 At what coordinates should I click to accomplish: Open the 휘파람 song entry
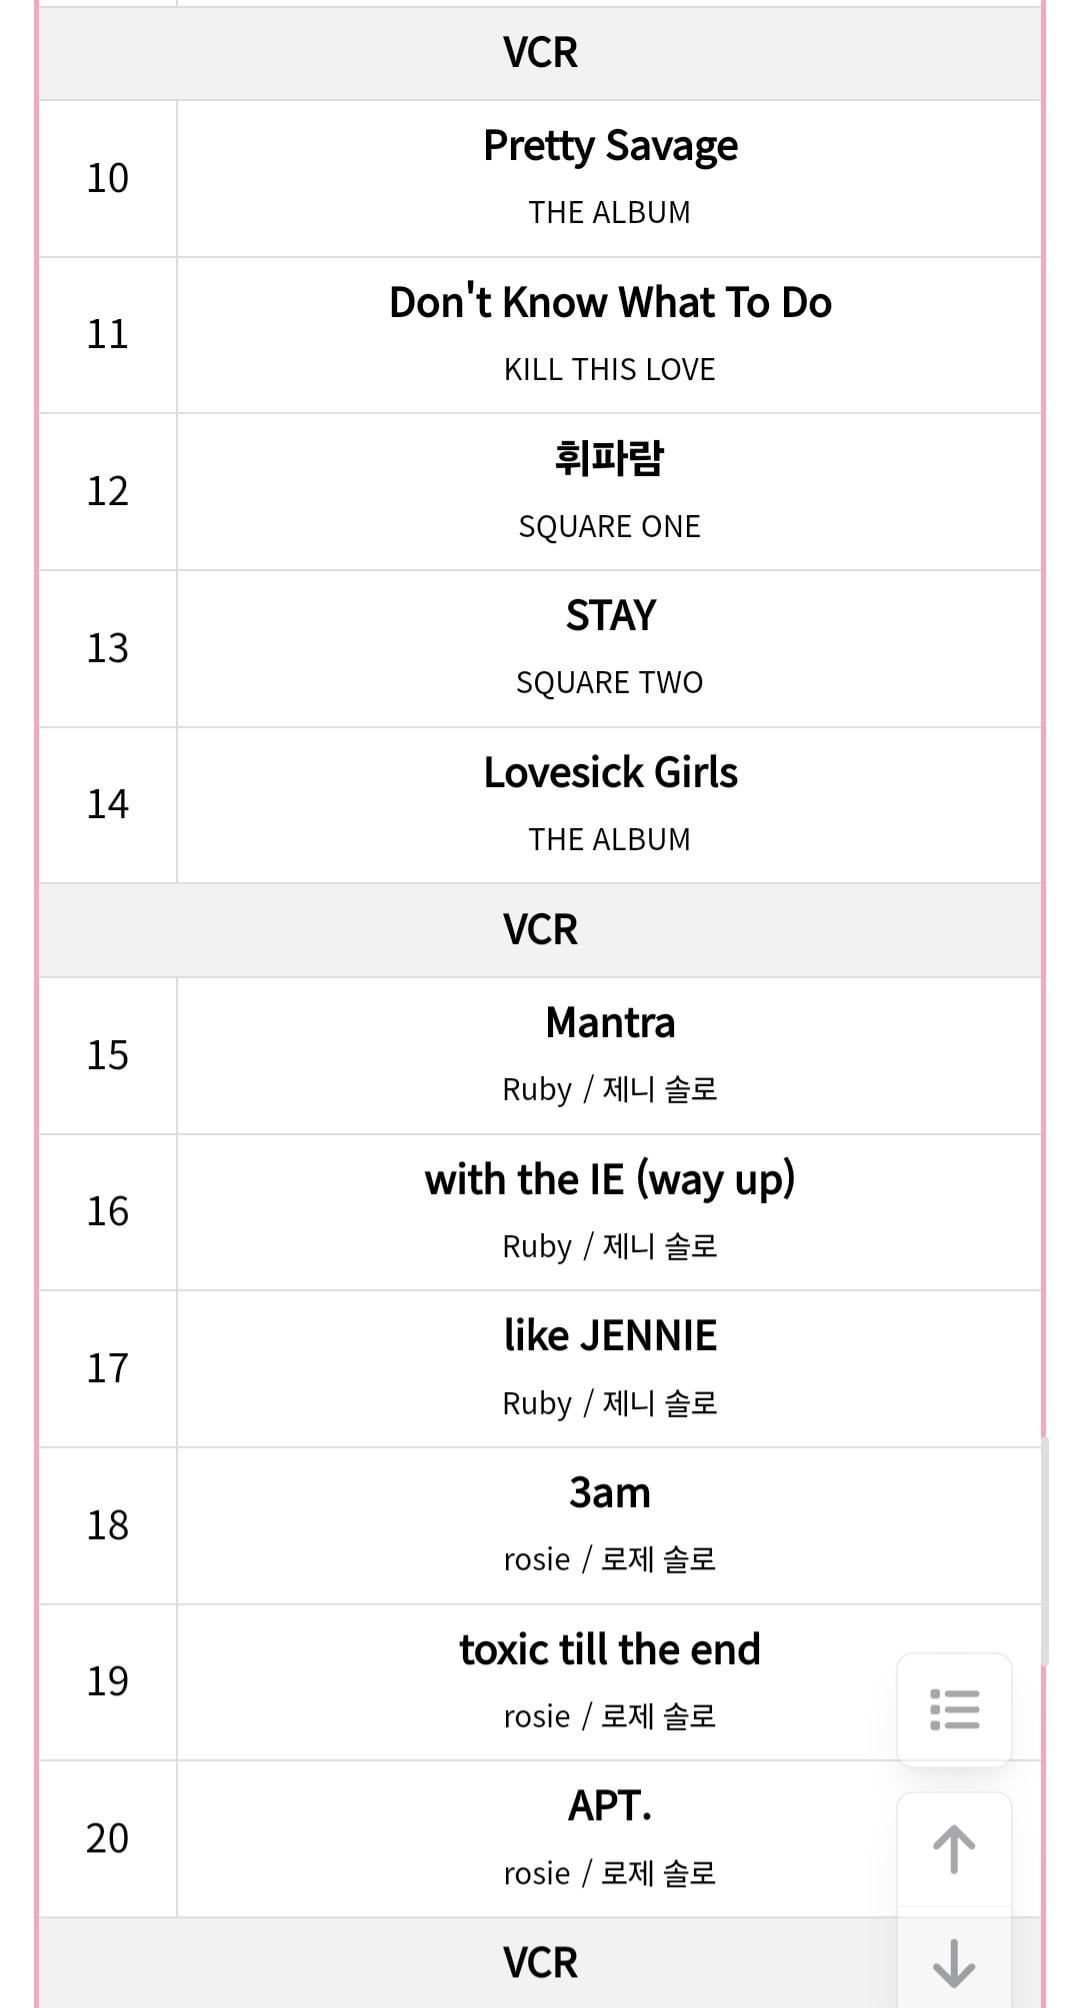click(610, 459)
